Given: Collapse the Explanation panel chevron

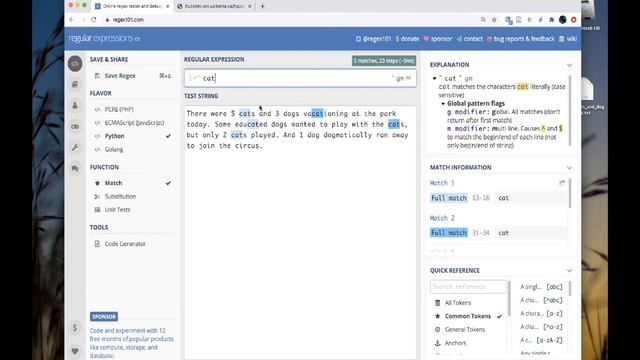Looking at the screenshot, I should click(x=569, y=65).
